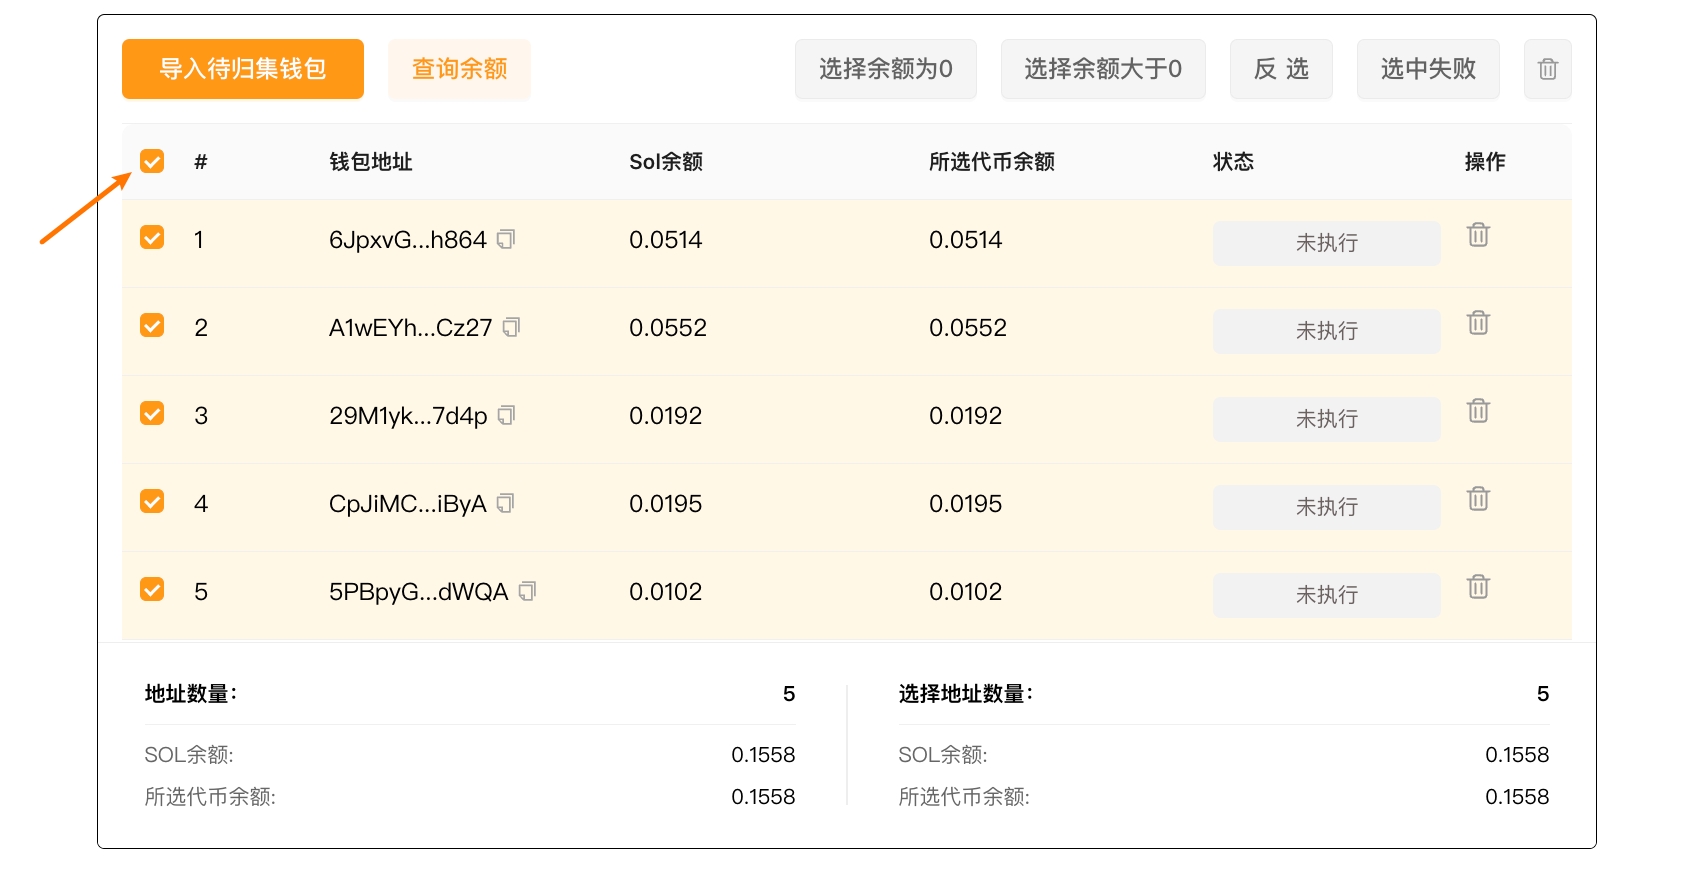This screenshot has width=1692, height=882.
Task: Click the orange 导入待归集钱包 button
Action: [243, 69]
